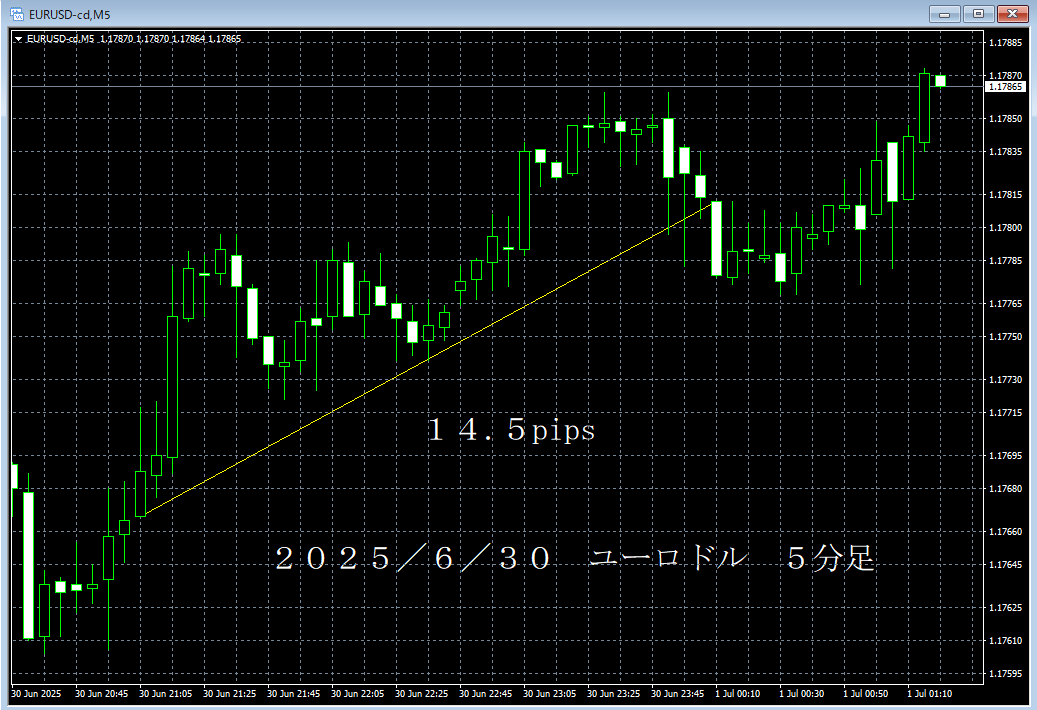Click the 1 Jul 00:10 time axis label
The height and width of the screenshot is (710, 1037).
[740, 693]
